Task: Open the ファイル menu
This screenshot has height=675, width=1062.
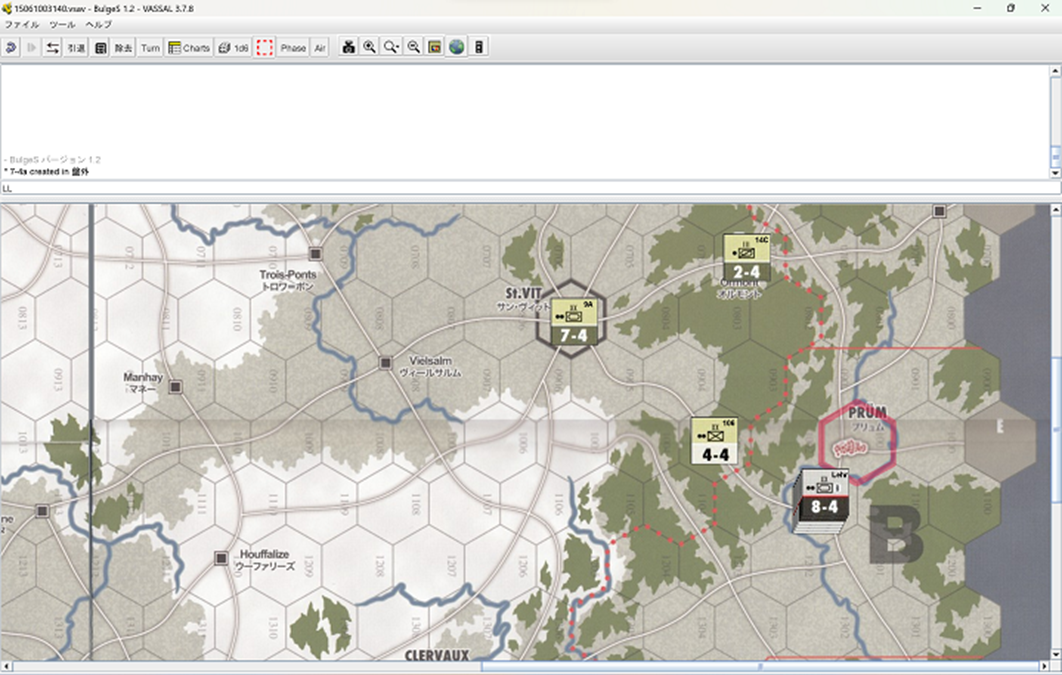Action: (22, 24)
